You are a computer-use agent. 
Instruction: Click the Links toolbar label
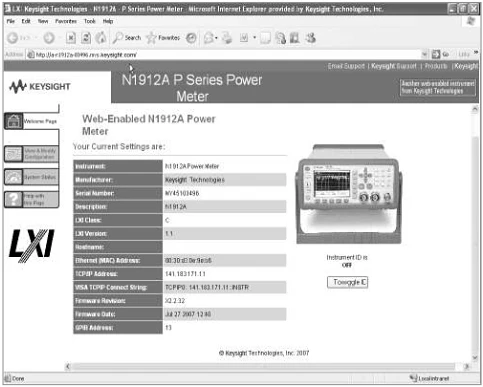tap(464, 54)
